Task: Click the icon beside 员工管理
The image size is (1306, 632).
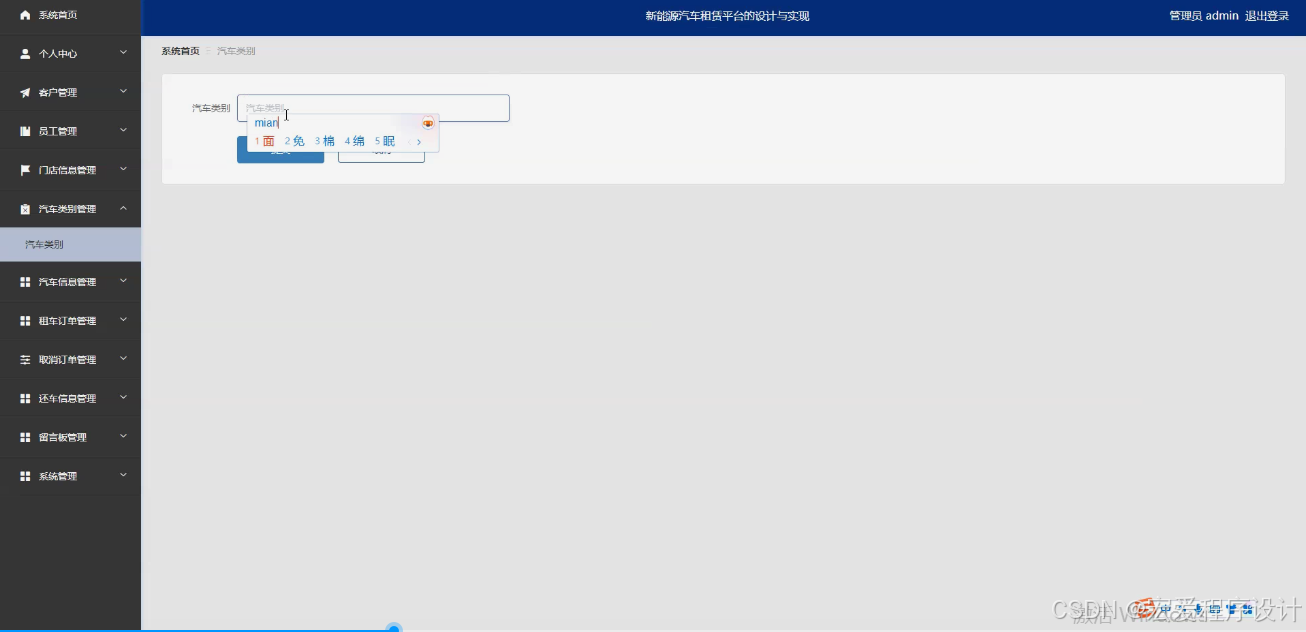Action: pos(25,131)
